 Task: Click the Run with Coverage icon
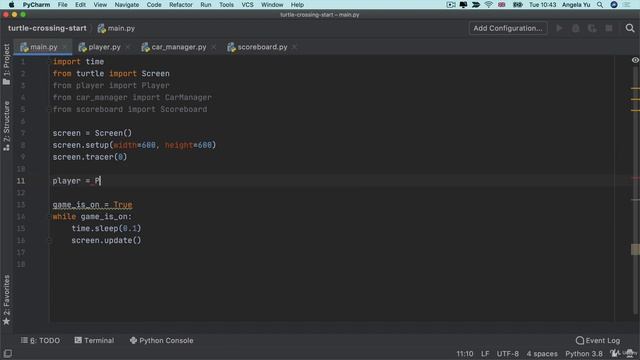pos(592,28)
